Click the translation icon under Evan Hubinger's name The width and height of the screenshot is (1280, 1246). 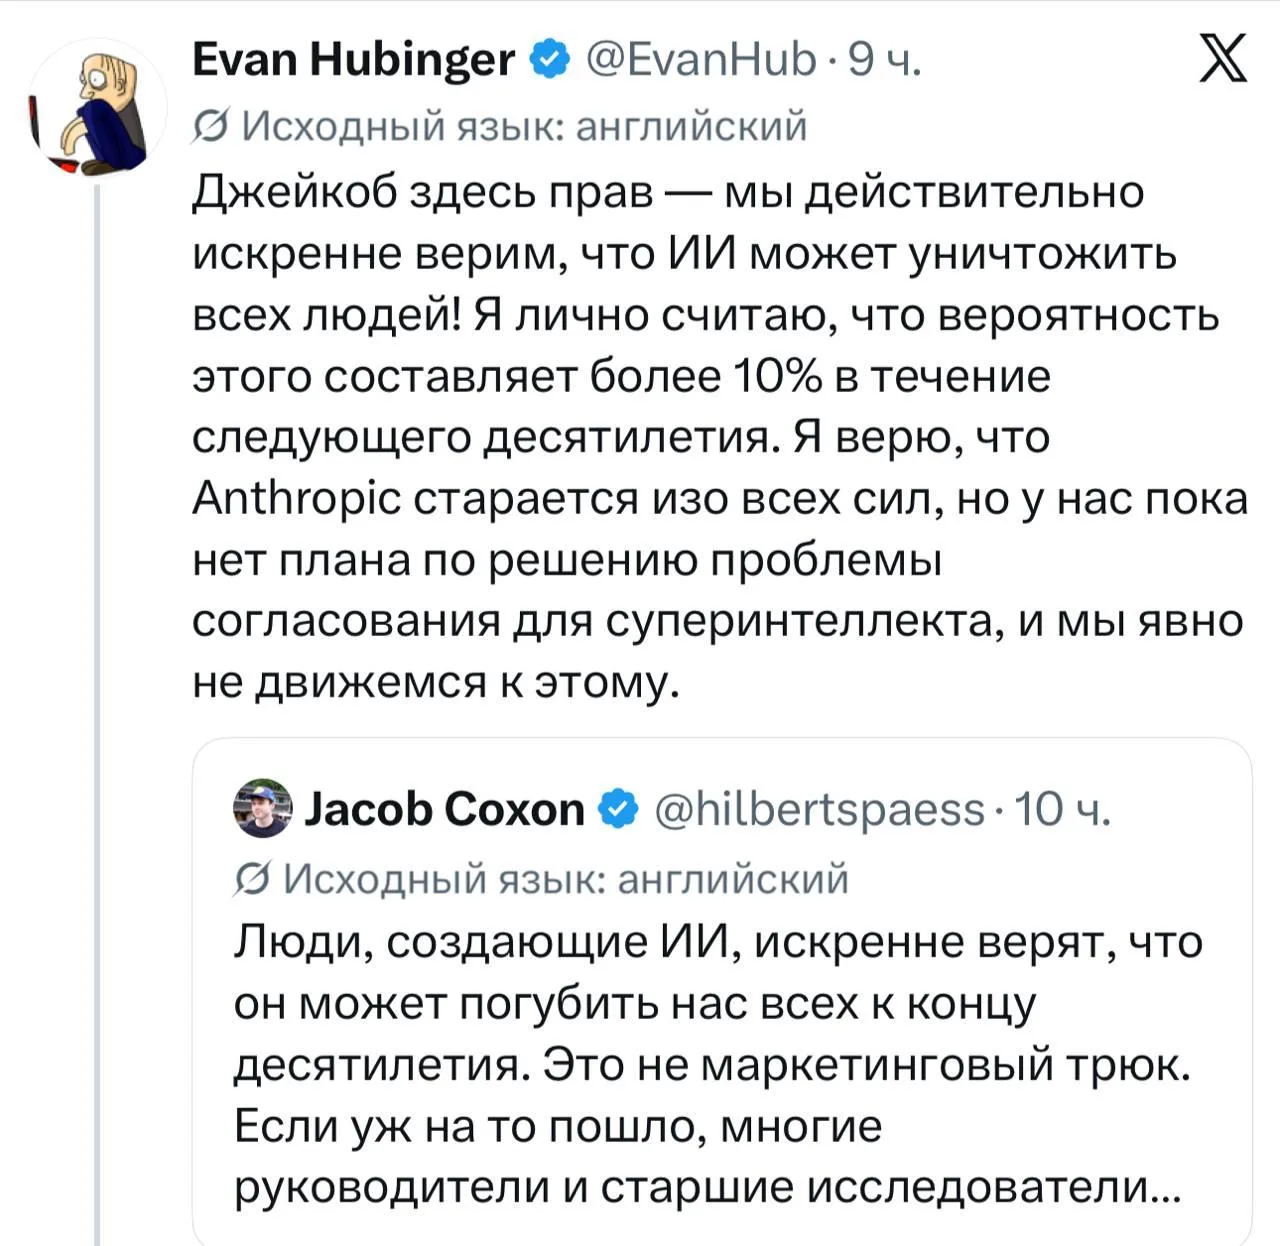[210, 128]
